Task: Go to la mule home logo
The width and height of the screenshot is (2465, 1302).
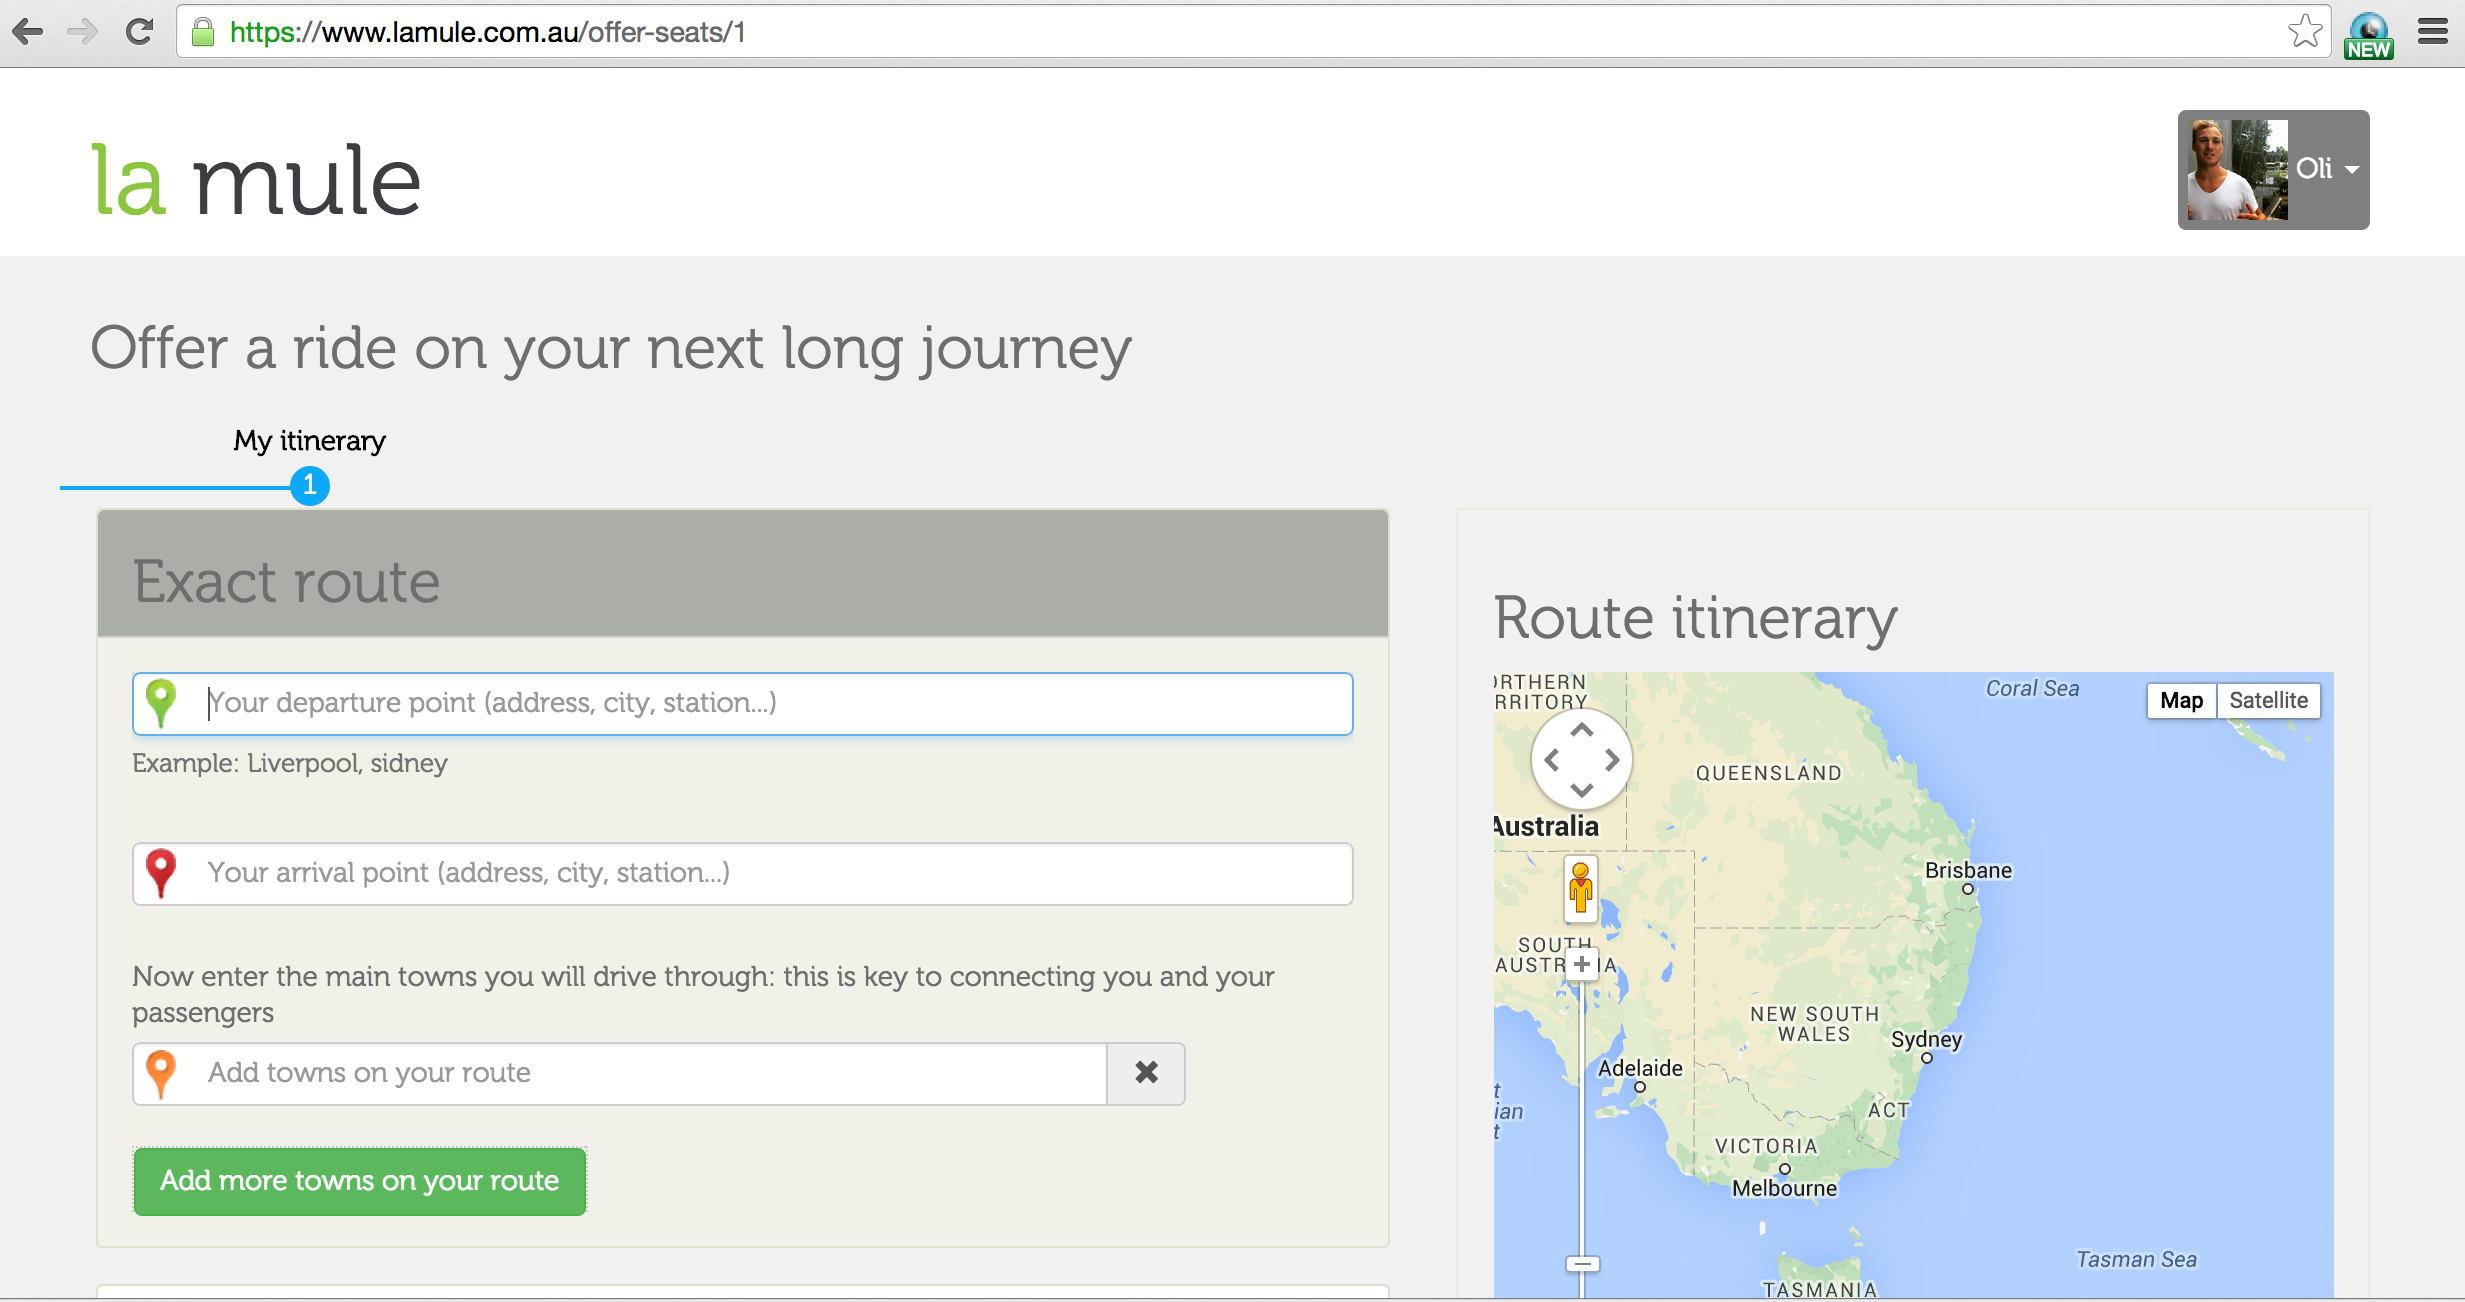Action: pos(256,181)
